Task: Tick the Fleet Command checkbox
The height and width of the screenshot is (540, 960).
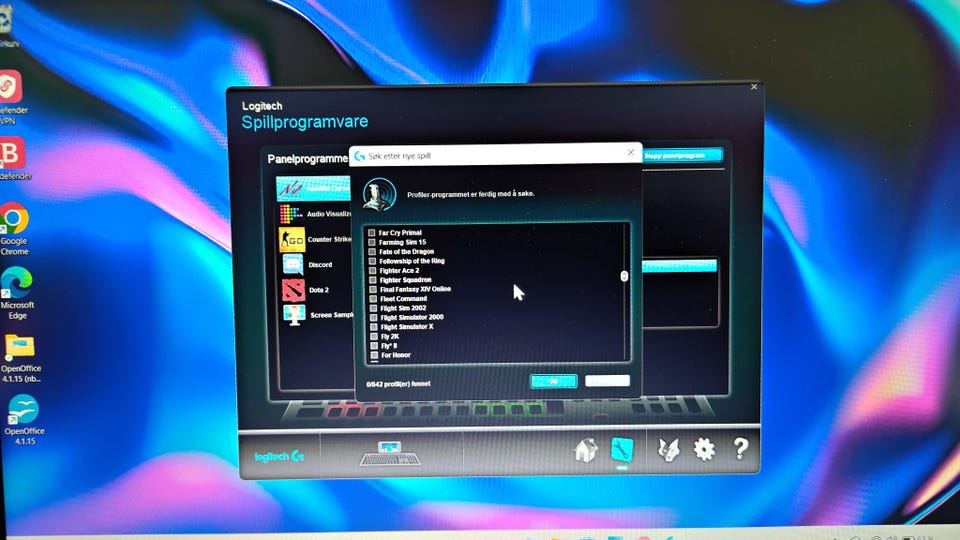Action: [x=373, y=299]
